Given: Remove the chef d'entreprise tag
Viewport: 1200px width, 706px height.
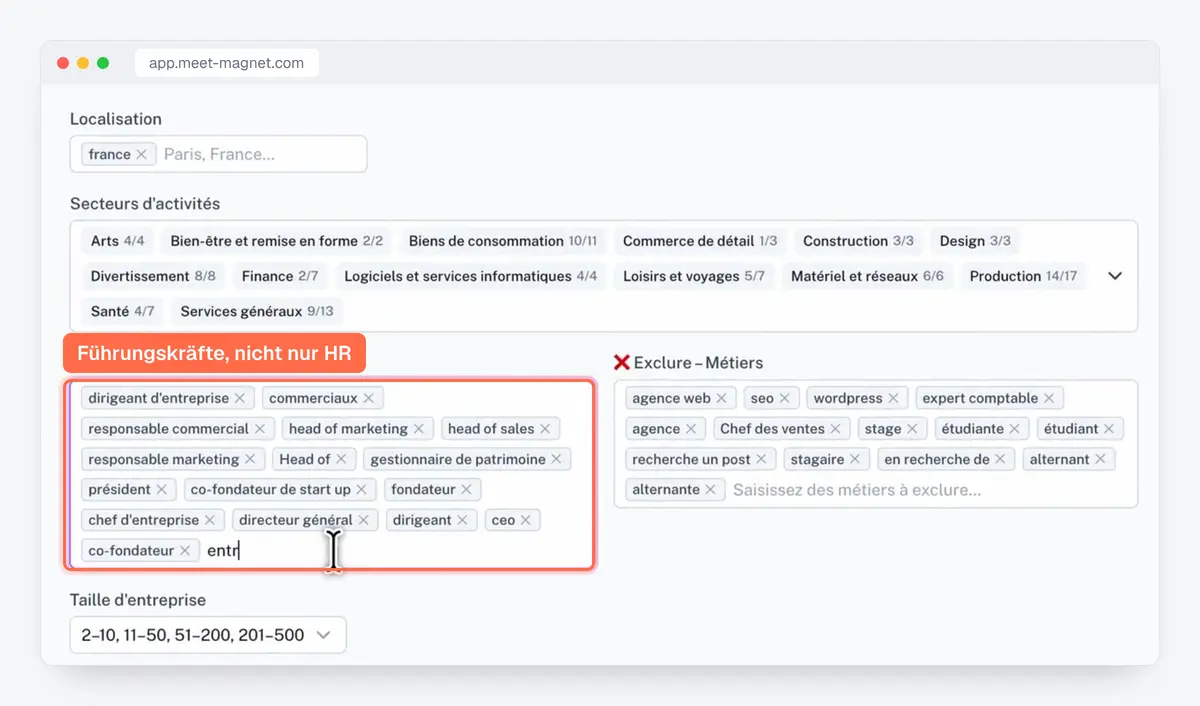Looking at the screenshot, I should (x=210, y=520).
